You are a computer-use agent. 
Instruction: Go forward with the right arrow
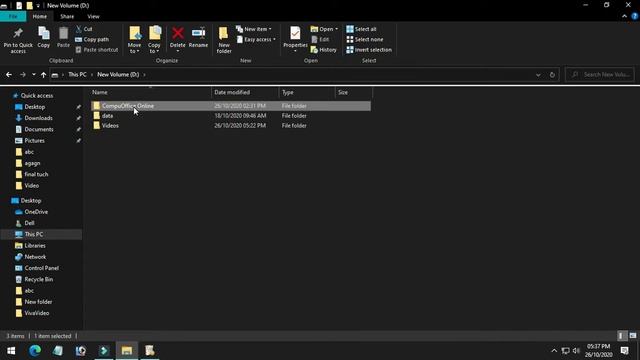23,75
